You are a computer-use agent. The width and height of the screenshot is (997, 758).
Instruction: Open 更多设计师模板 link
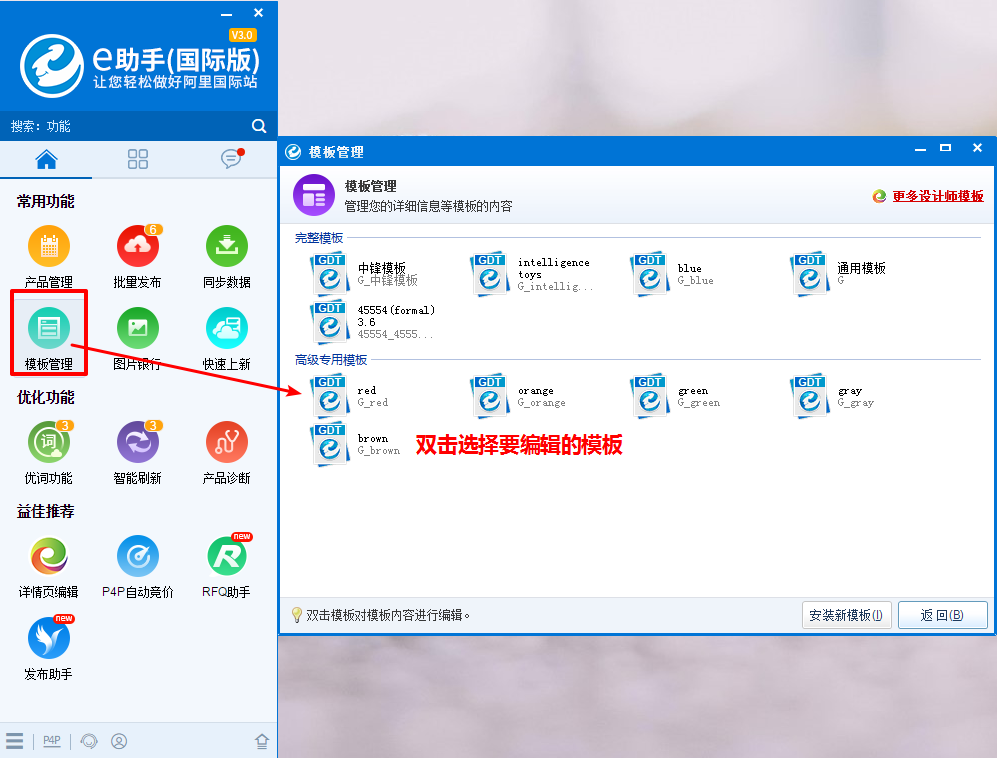(x=938, y=196)
